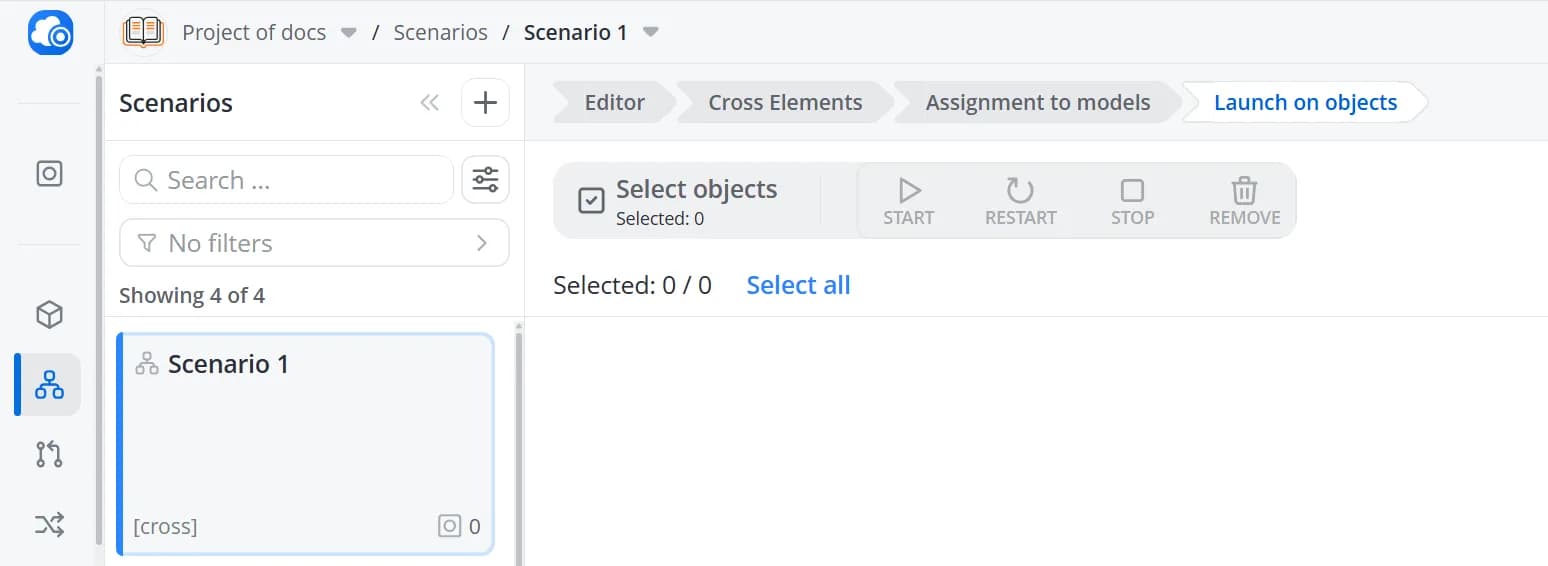Viewport: 1548px width, 566px height.
Task: Focus the scenario Search field
Action: coord(286,180)
